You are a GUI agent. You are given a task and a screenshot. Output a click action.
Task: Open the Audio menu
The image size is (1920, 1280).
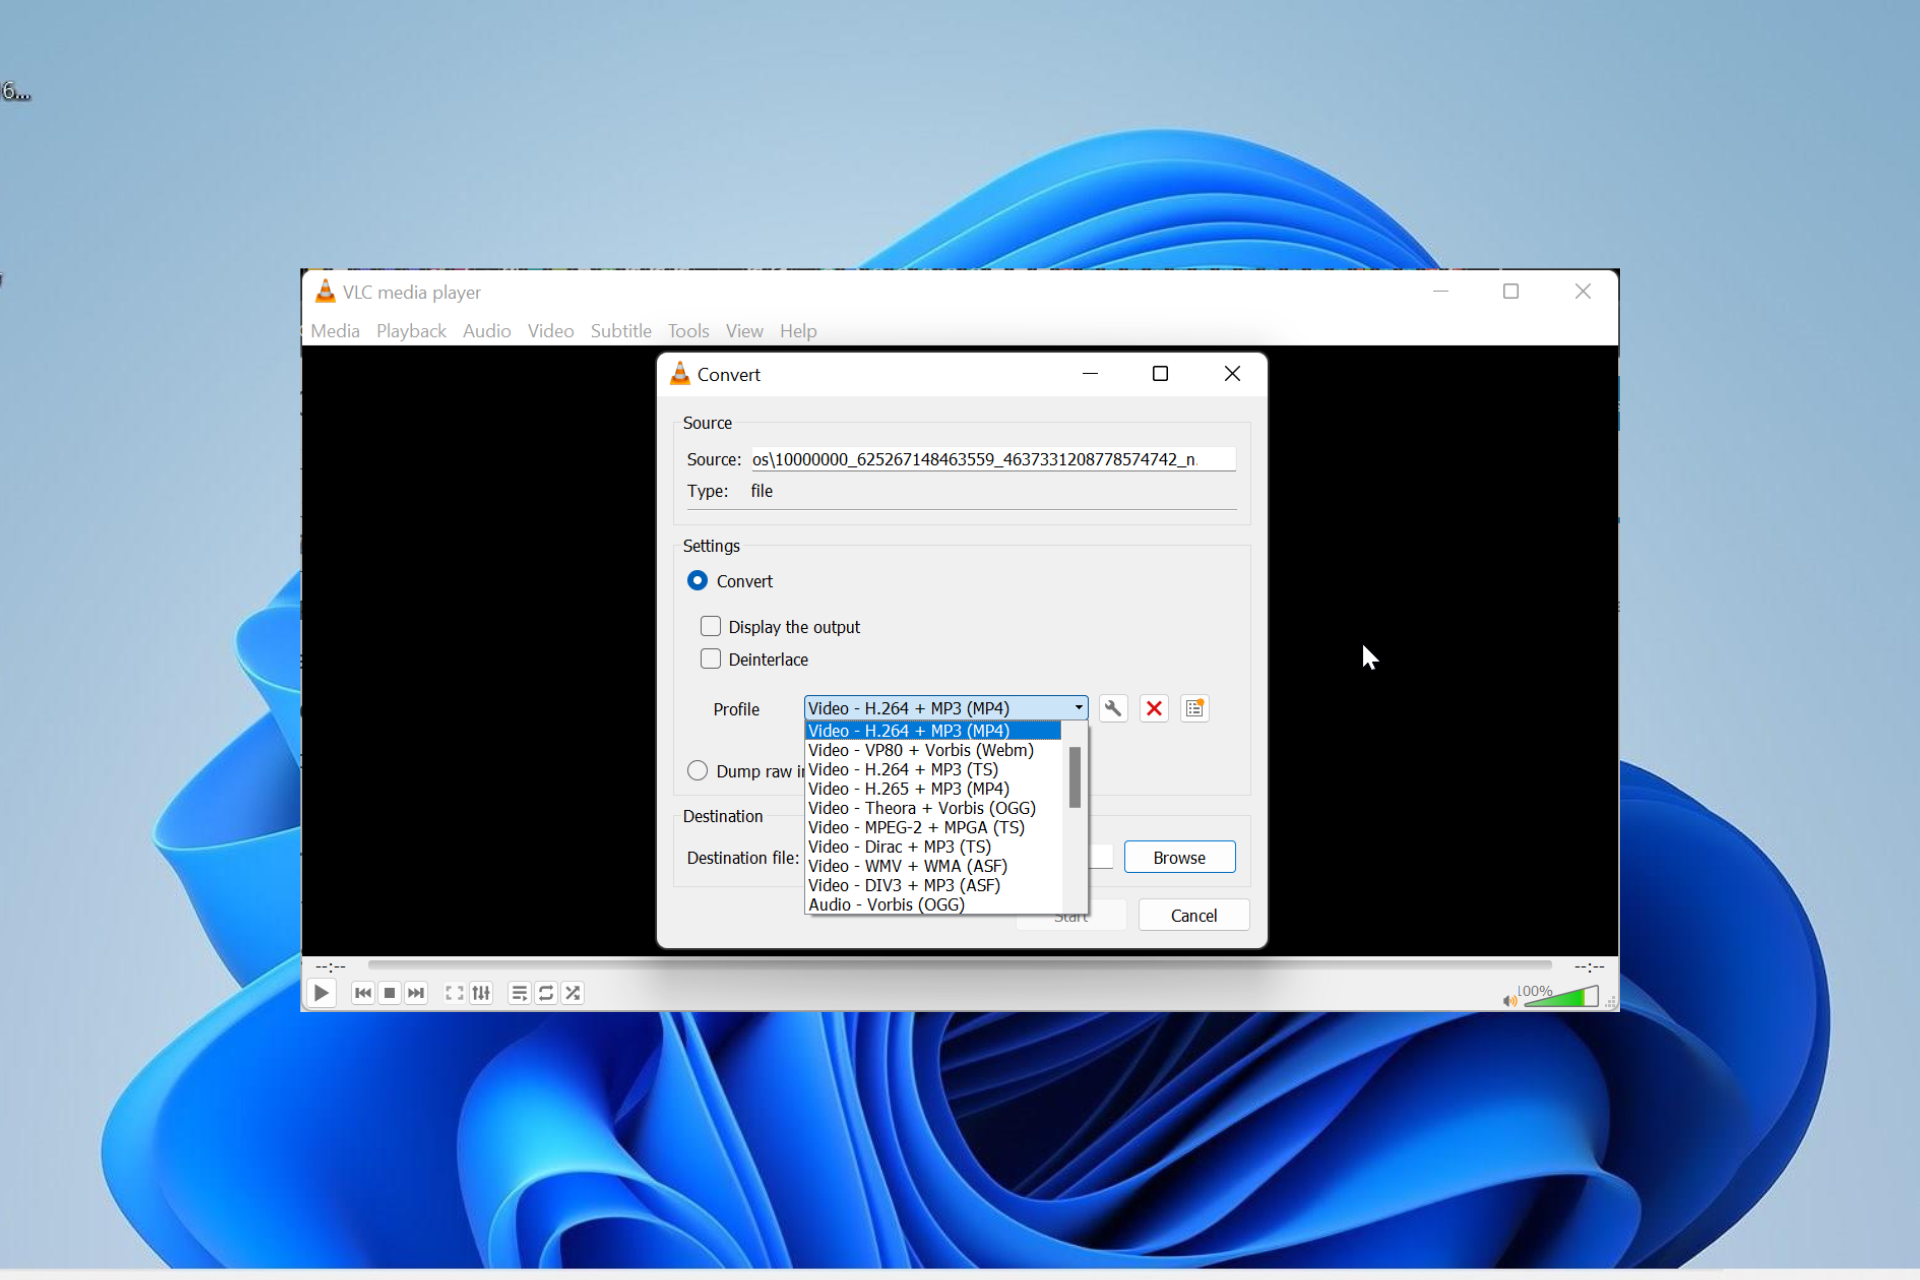[x=487, y=331]
